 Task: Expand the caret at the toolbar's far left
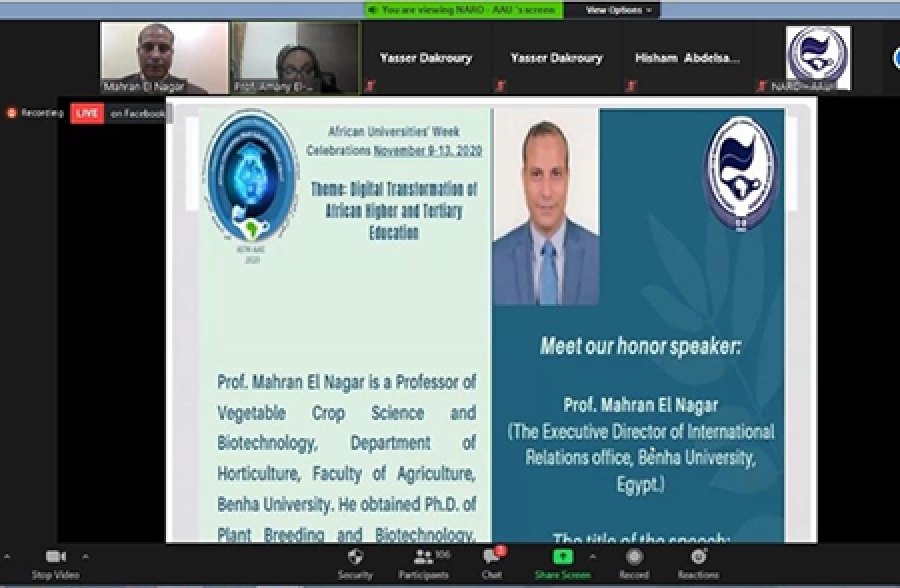tap(6, 556)
